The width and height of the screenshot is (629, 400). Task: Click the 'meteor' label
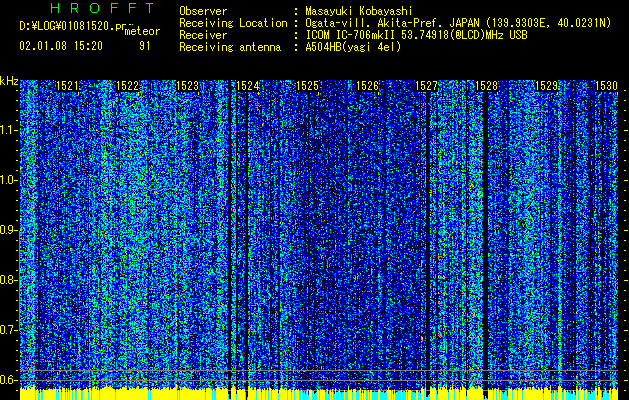142,31
